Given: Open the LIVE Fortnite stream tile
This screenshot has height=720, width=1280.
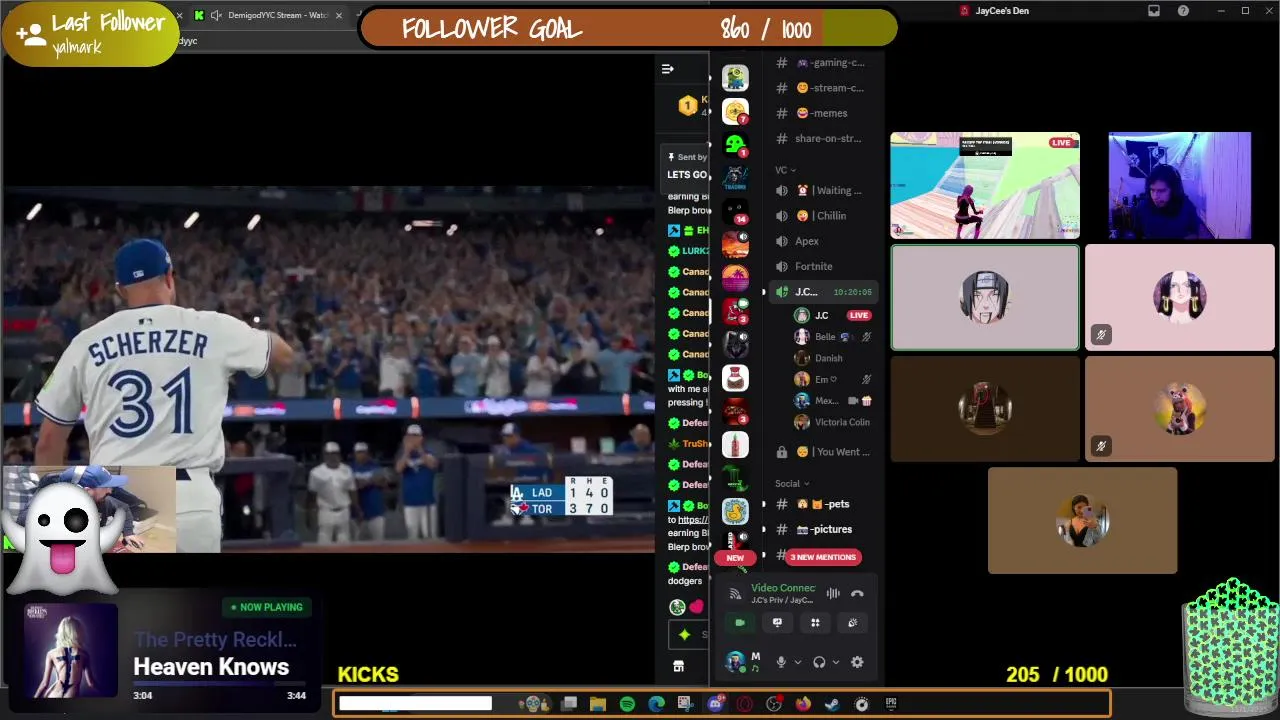Looking at the screenshot, I should pos(985,186).
